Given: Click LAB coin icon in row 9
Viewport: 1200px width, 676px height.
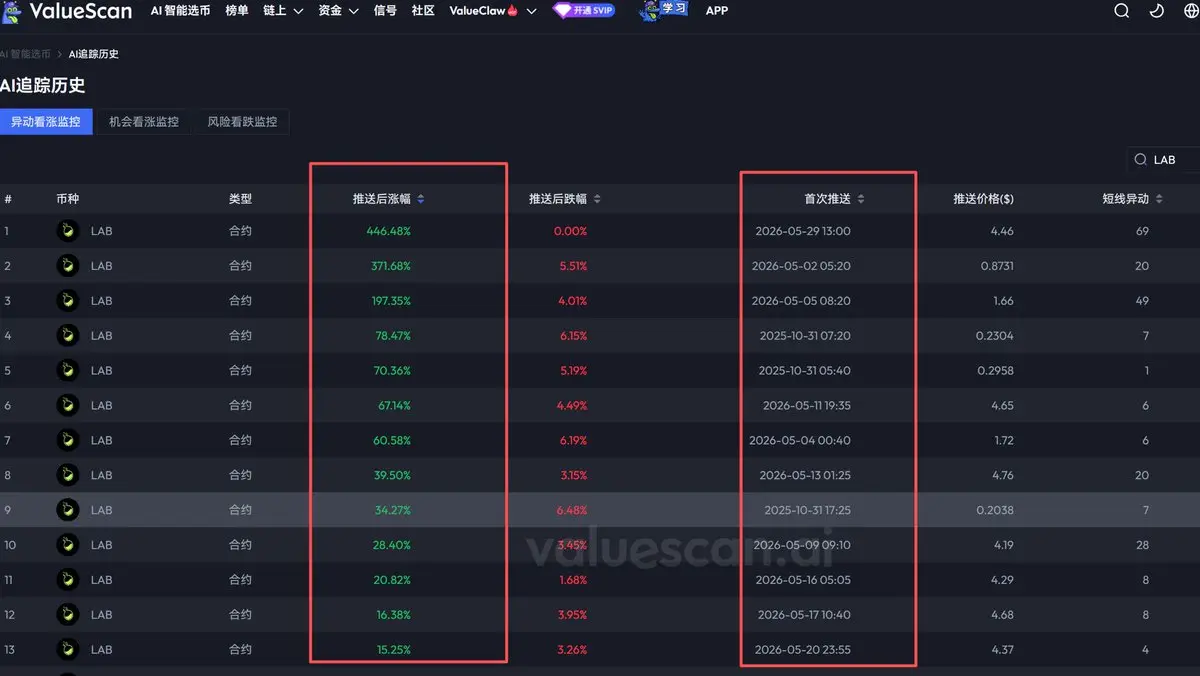Looking at the screenshot, I should pos(67,510).
